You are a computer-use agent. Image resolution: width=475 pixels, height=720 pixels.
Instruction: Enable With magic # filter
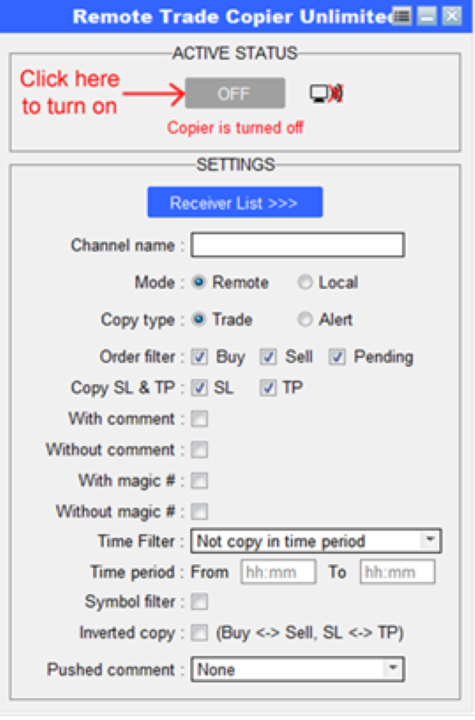tap(199, 481)
